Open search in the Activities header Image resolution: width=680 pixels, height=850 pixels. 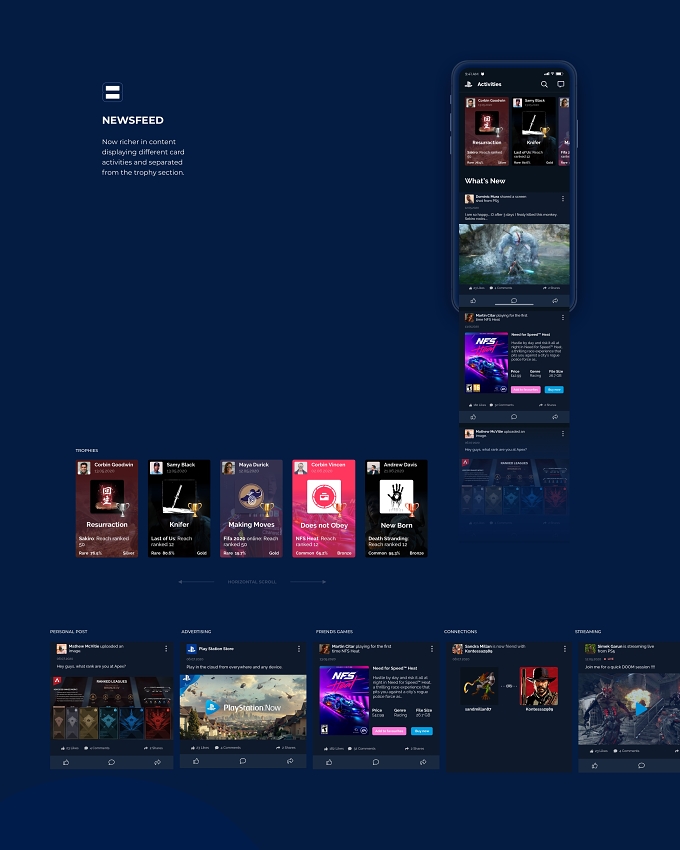click(x=544, y=84)
